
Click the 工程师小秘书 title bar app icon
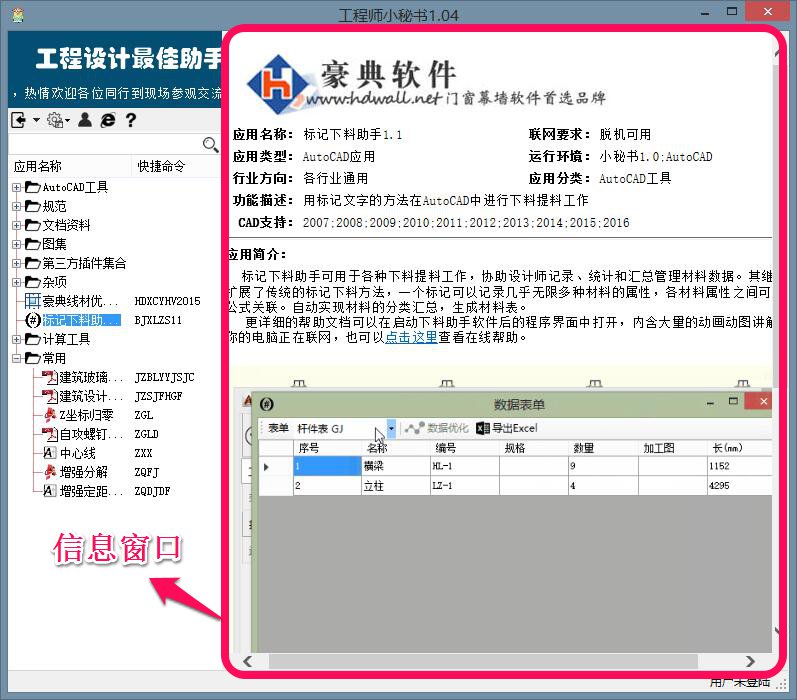[18, 15]
